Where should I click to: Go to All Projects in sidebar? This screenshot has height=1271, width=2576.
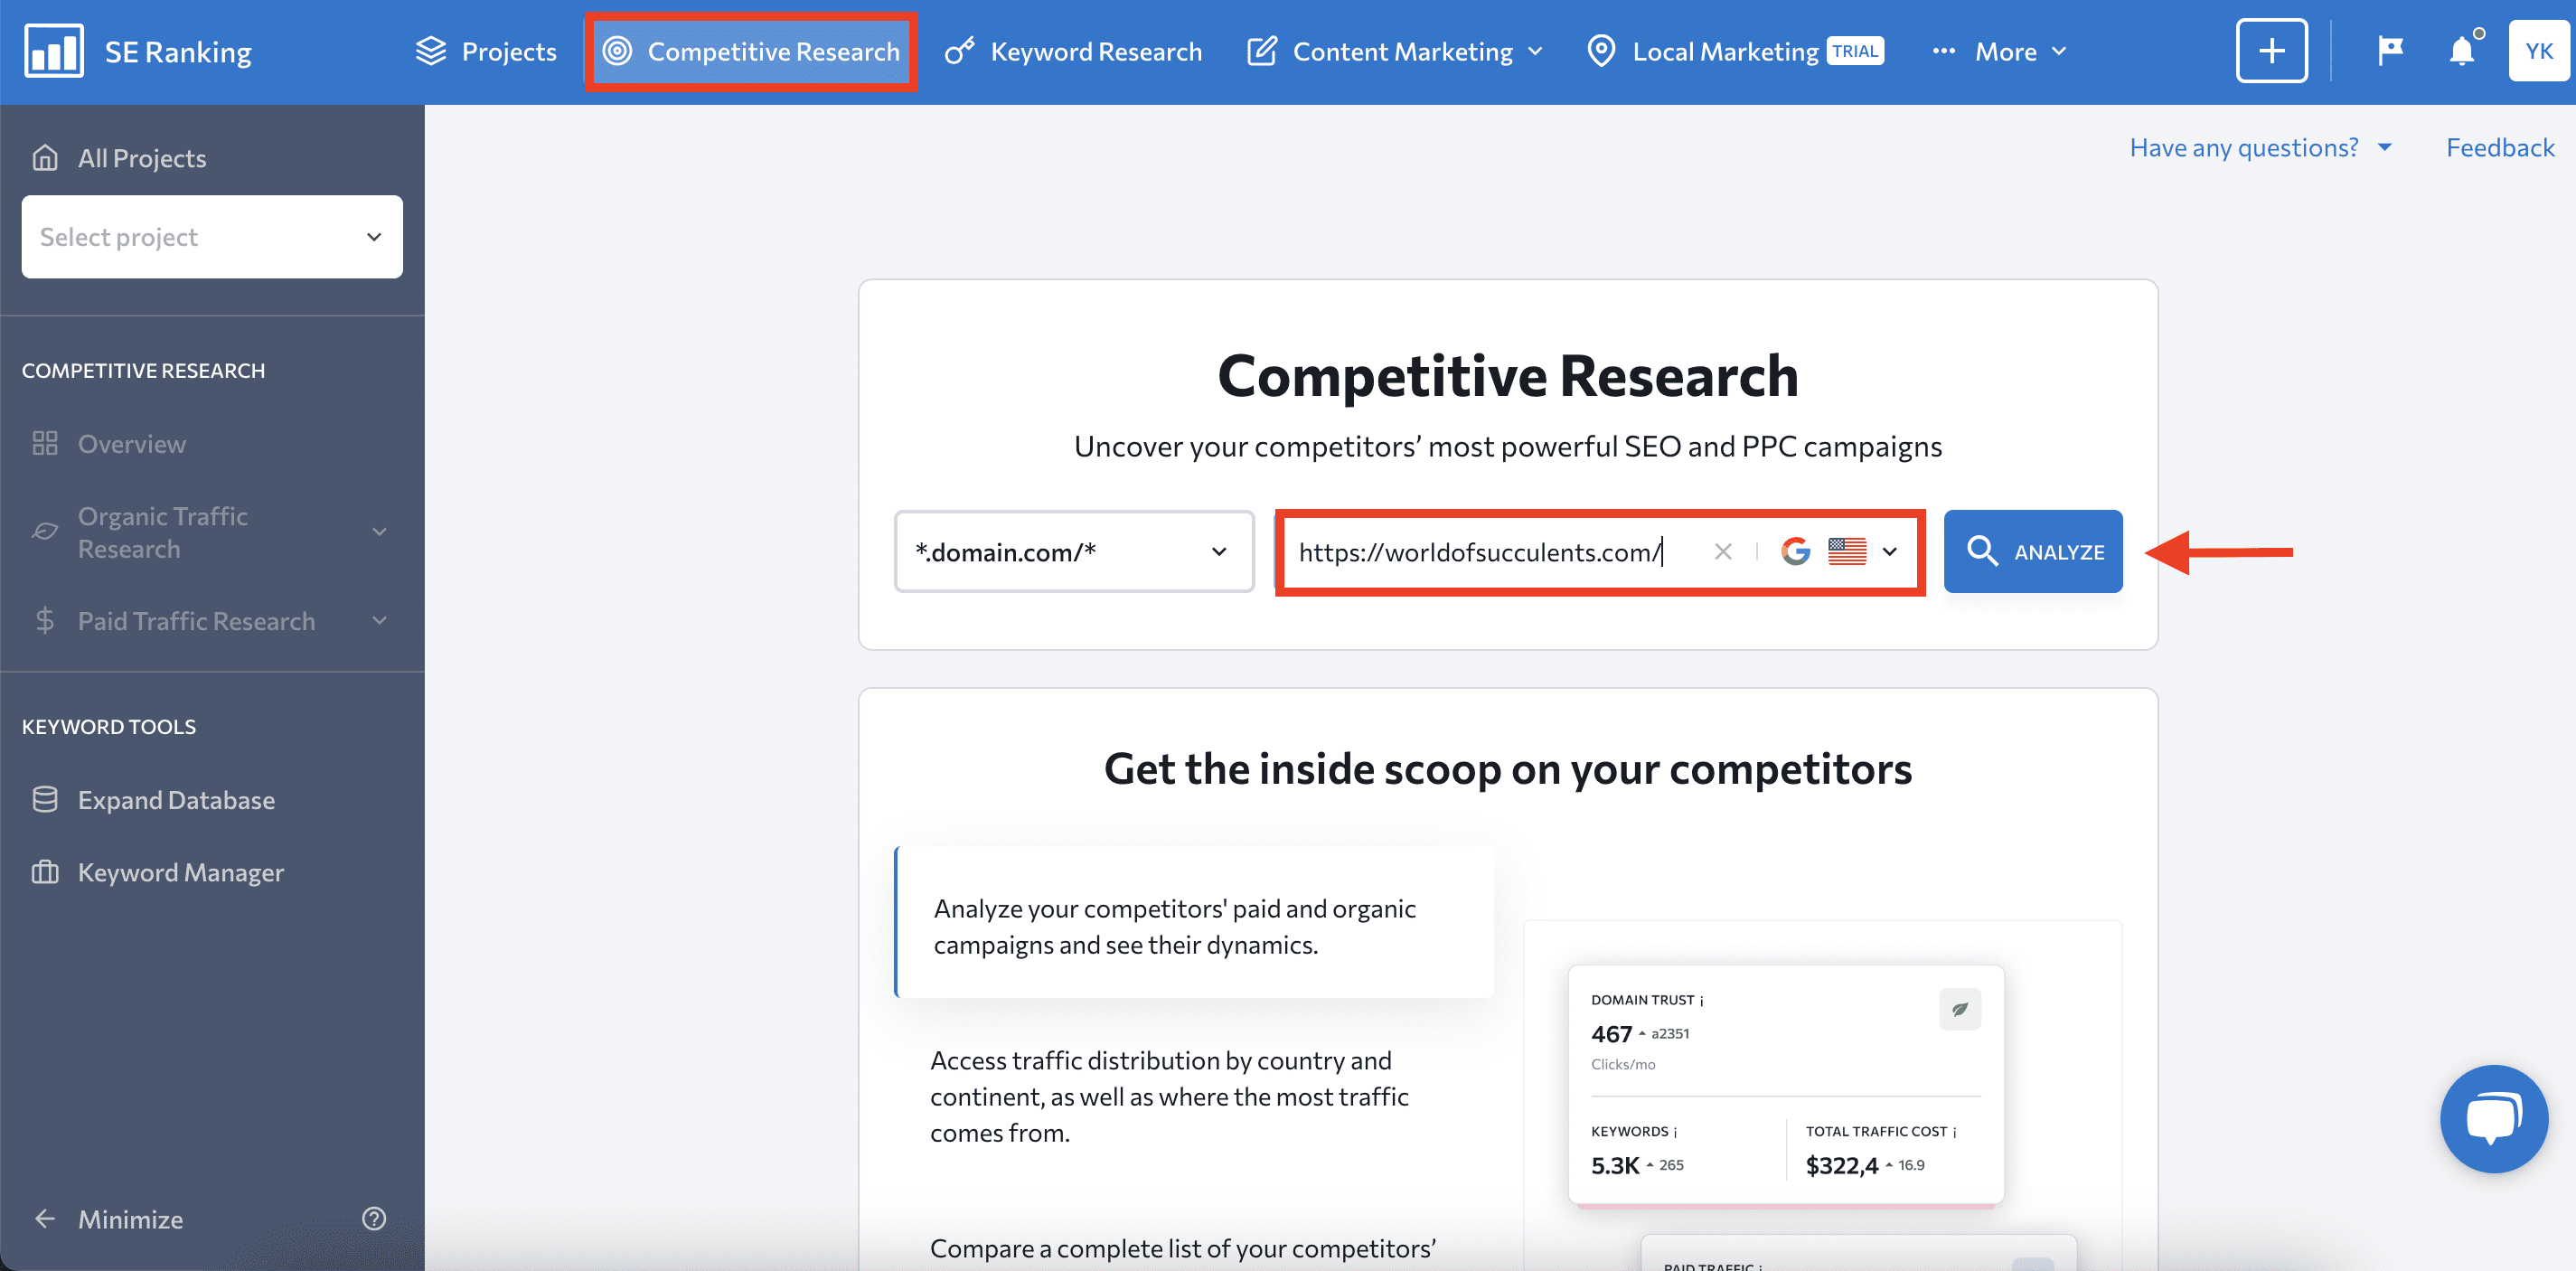tap(118, 158)
